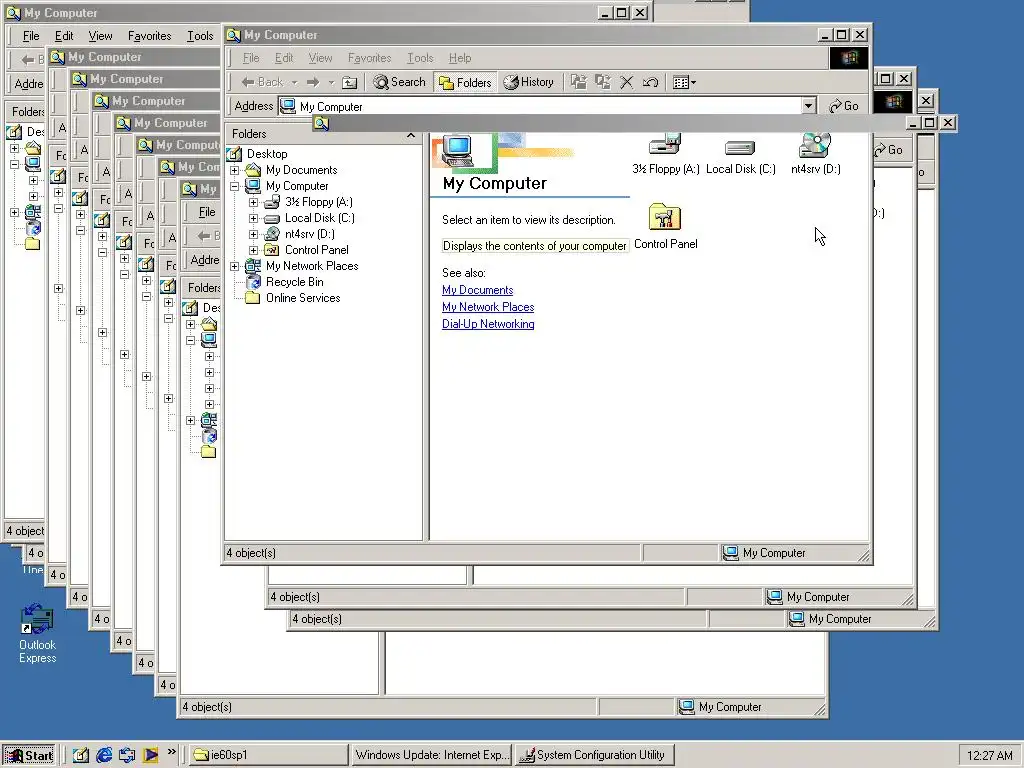Switch to the ie60sp1 taskbar button
Image resolution: width=1024 pixels, height=768 pixels.
269,756
